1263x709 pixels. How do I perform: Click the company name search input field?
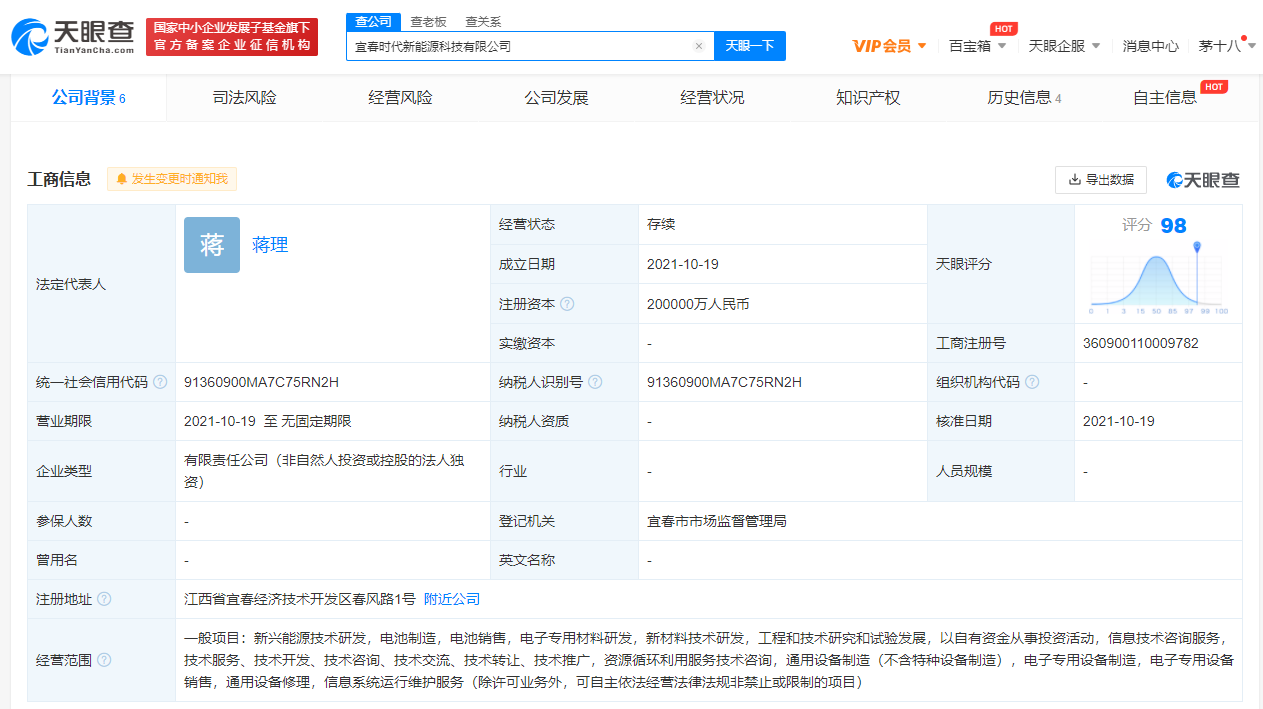click(520, 46)
